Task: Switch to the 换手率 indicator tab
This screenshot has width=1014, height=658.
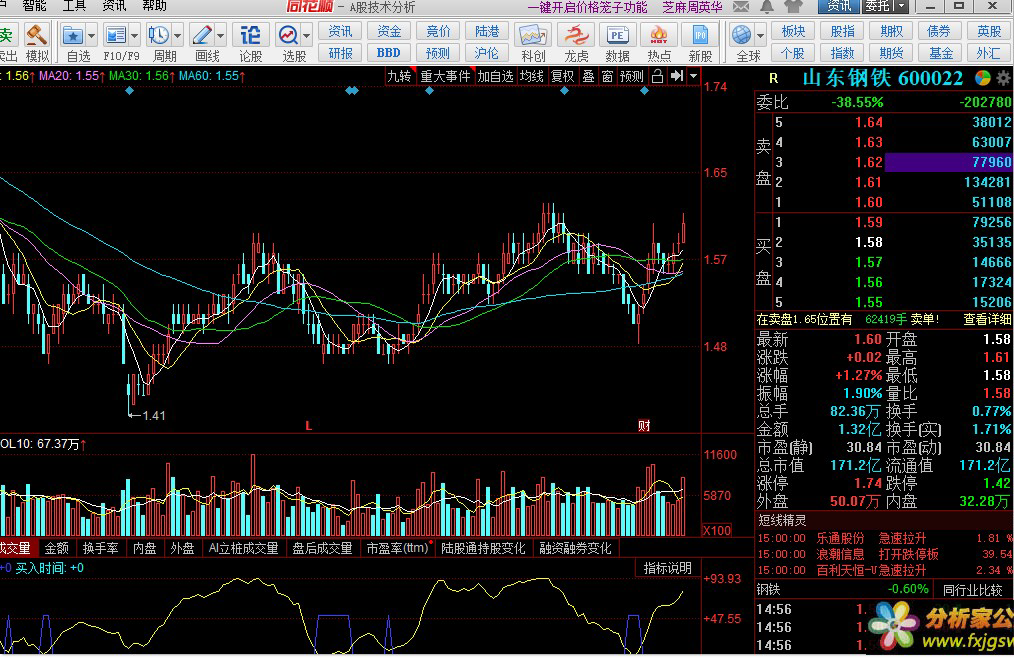Action: tap(100, 548)
